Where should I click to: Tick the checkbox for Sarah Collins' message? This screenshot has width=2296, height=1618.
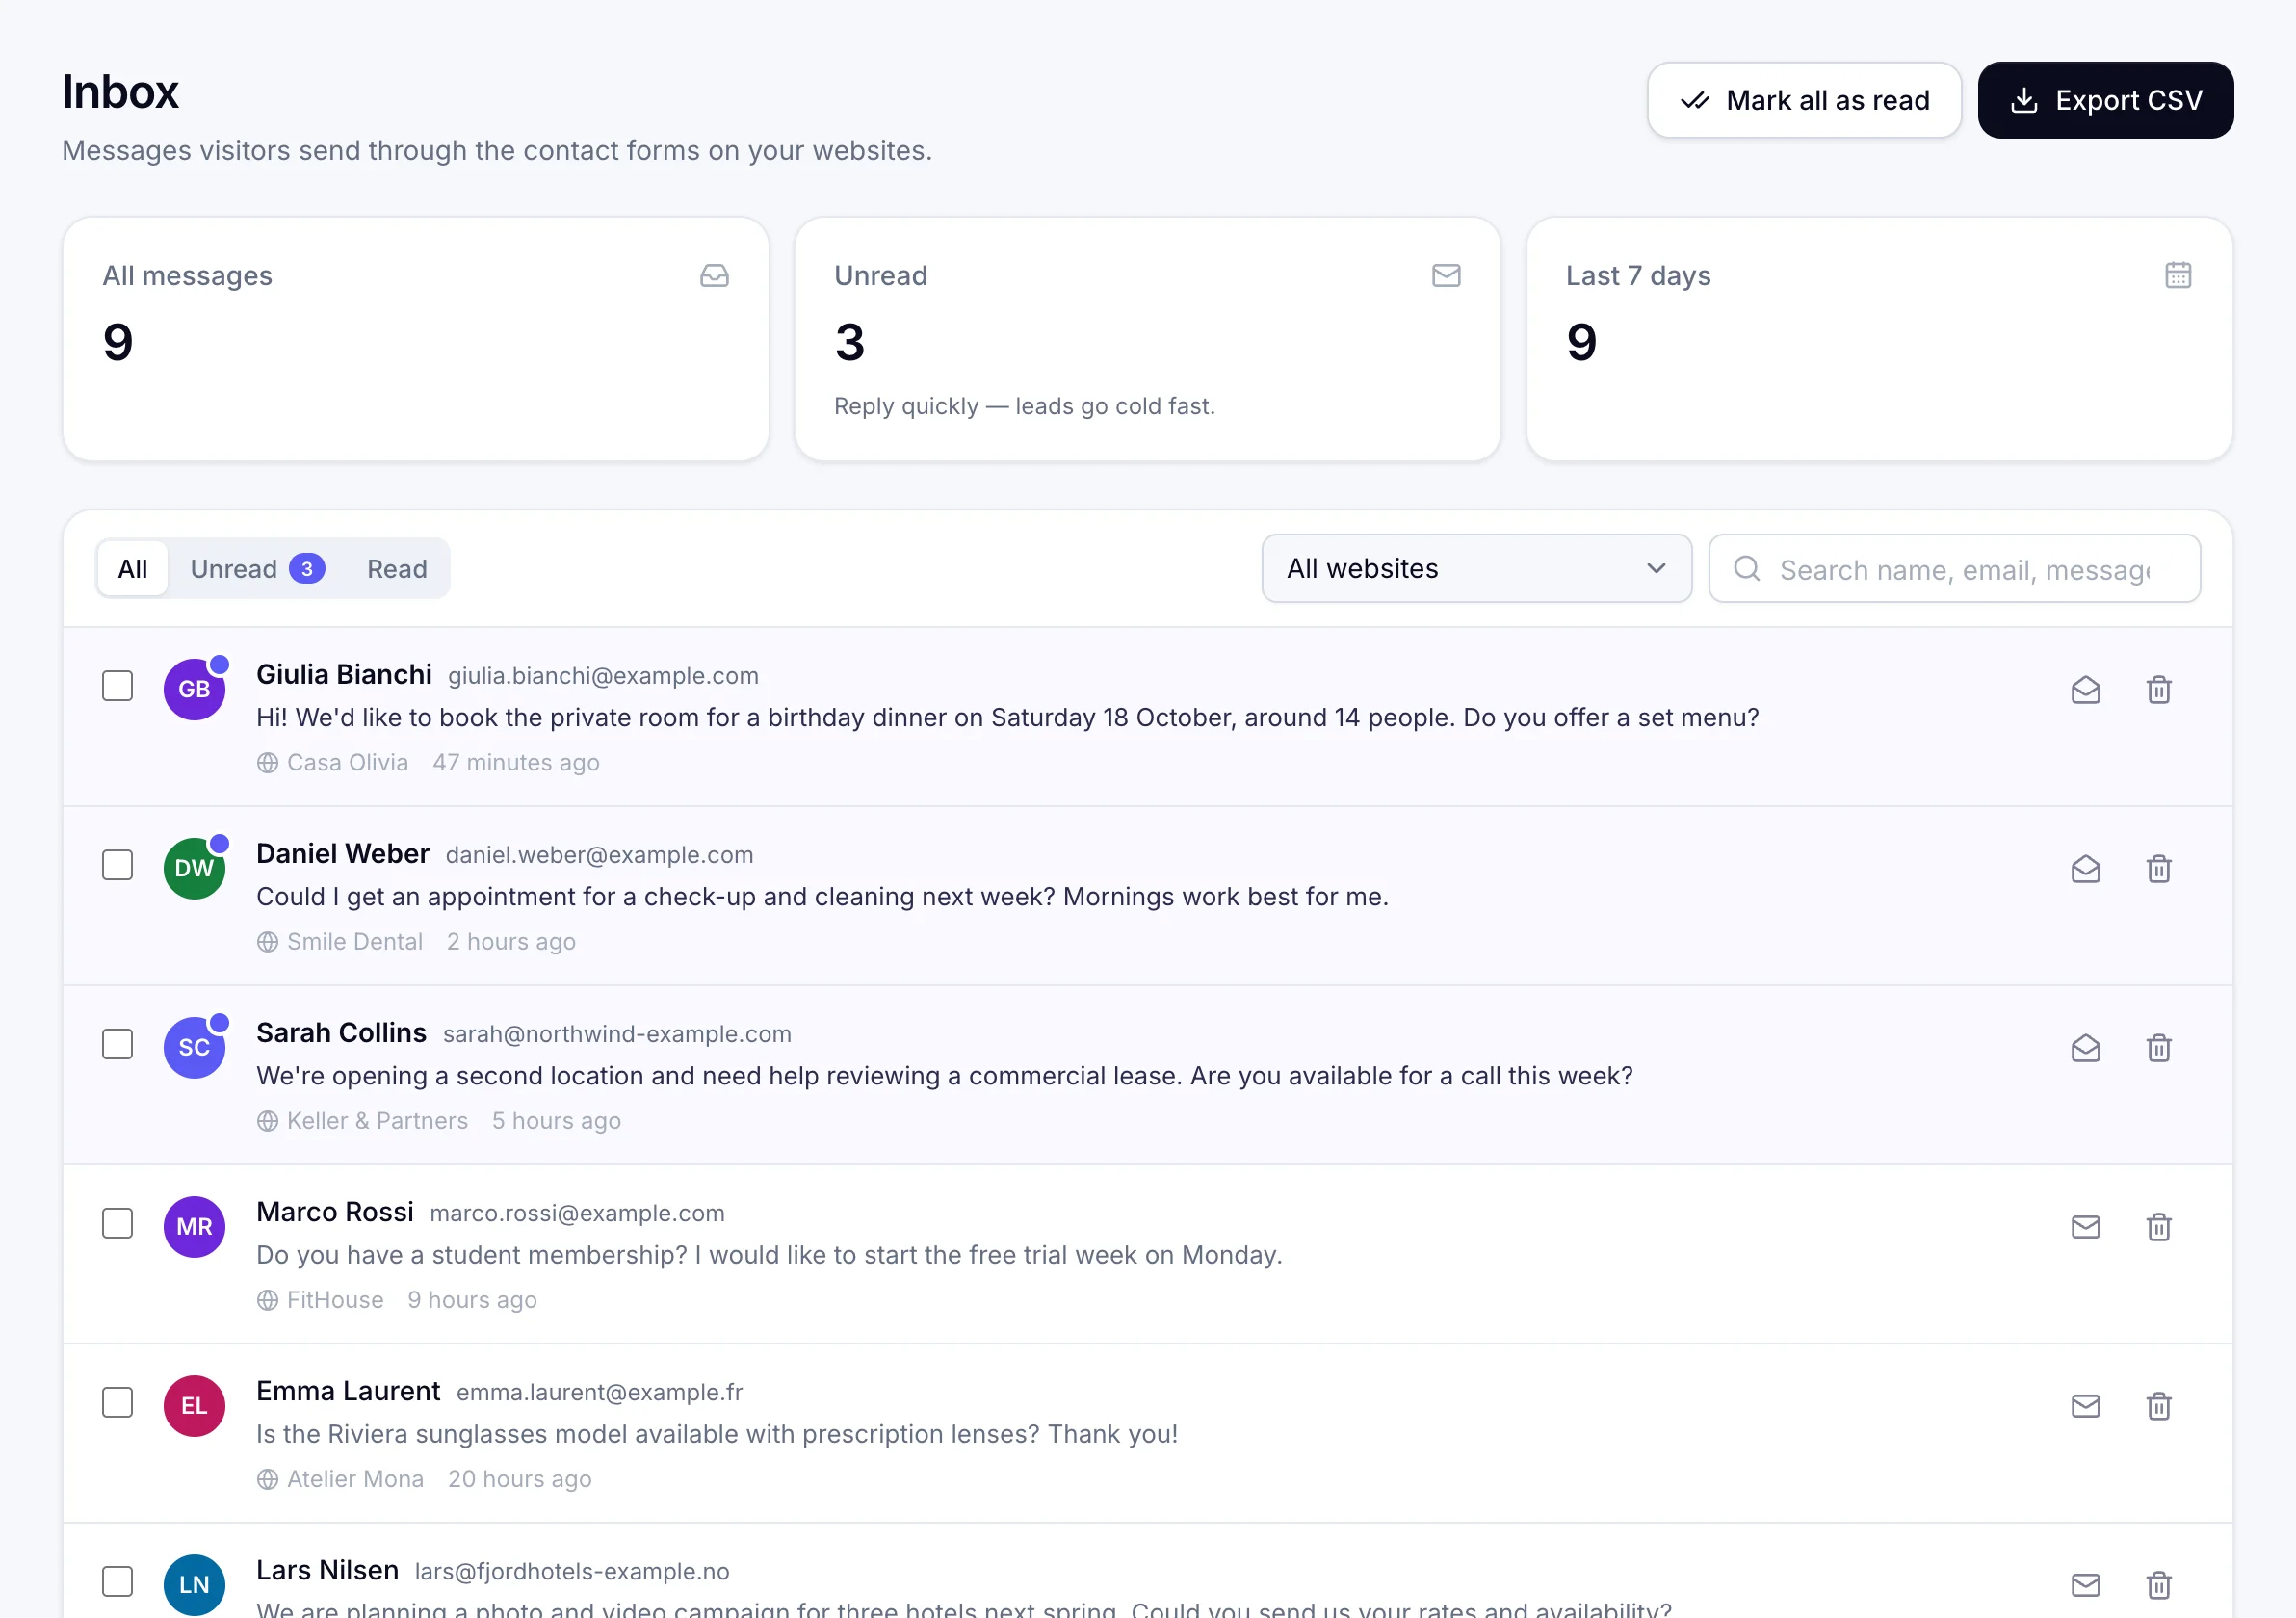(117, 1044)
